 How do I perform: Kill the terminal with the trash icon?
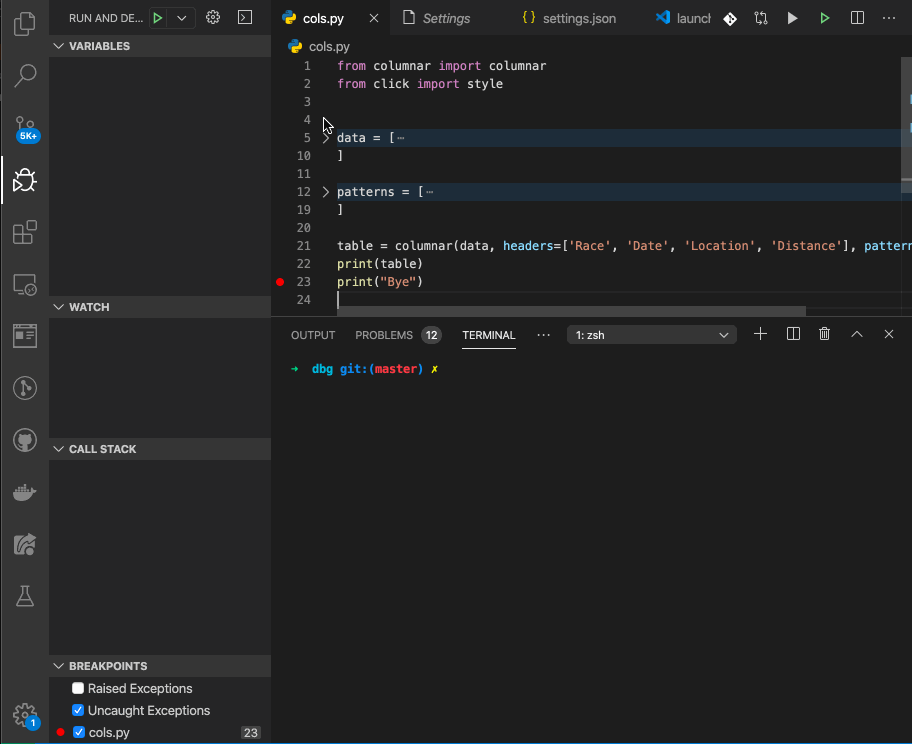click(x=824, y=334)
